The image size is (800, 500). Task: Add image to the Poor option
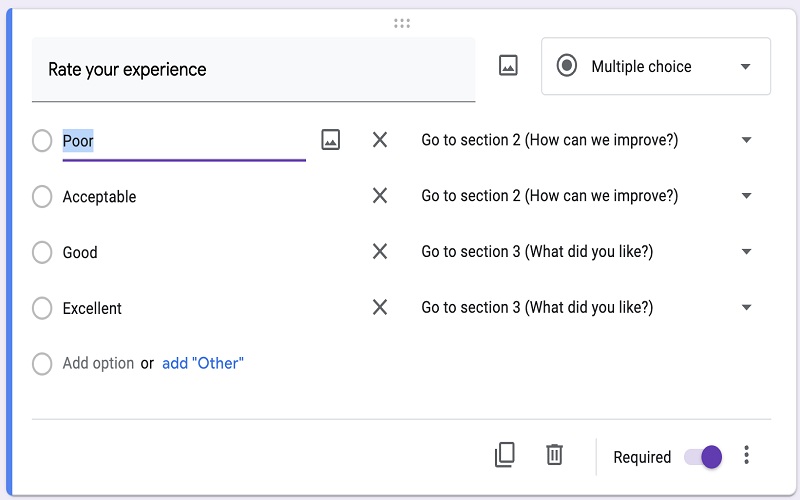click(x=331, y=140)
